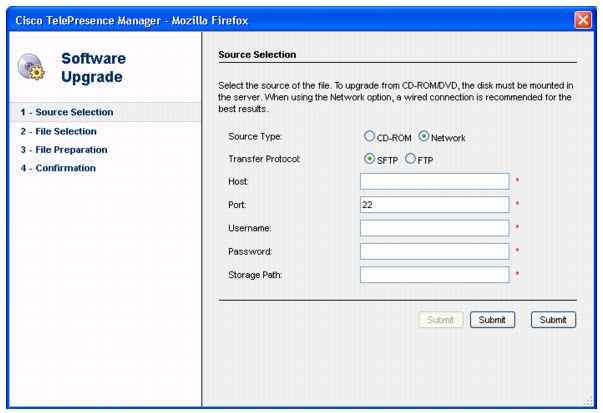Click the Software Upgrade heading text
The width and height of the screenshot is (603, 413).
click(x=93, y=67)
